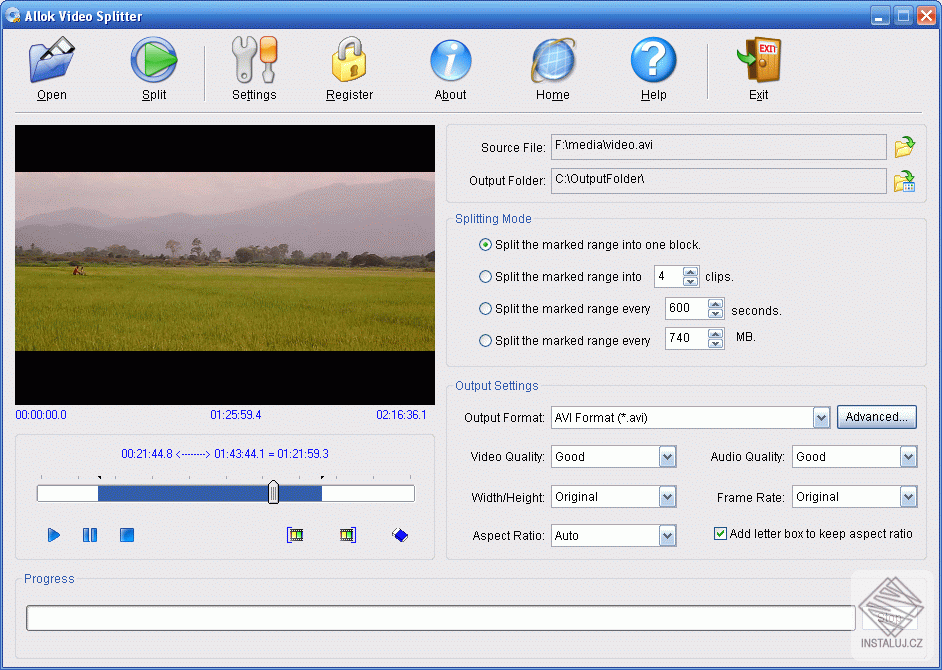
Task: Uncheck 'Add letter box to keep aspect ratio'
Action: click(x=720, y=534)
